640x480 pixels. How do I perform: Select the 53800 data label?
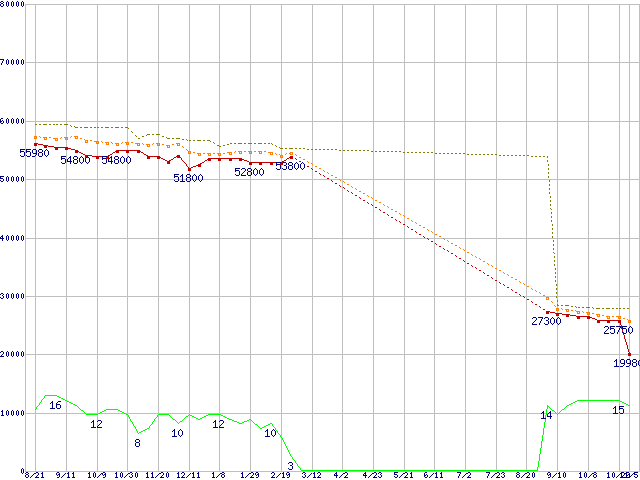(290, 166)
